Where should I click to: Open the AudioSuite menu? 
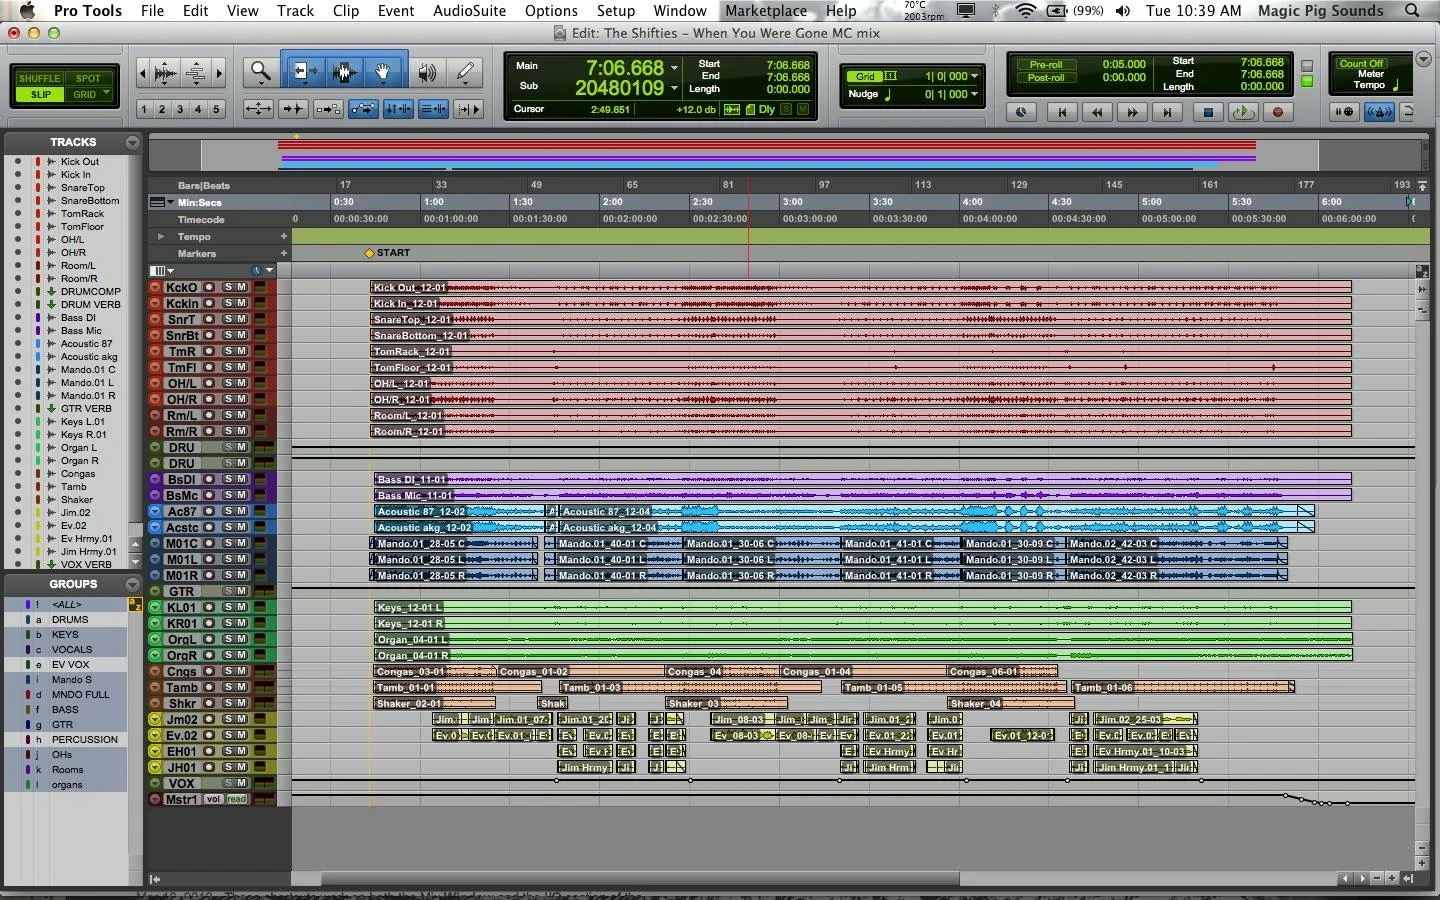click(469, 10)
